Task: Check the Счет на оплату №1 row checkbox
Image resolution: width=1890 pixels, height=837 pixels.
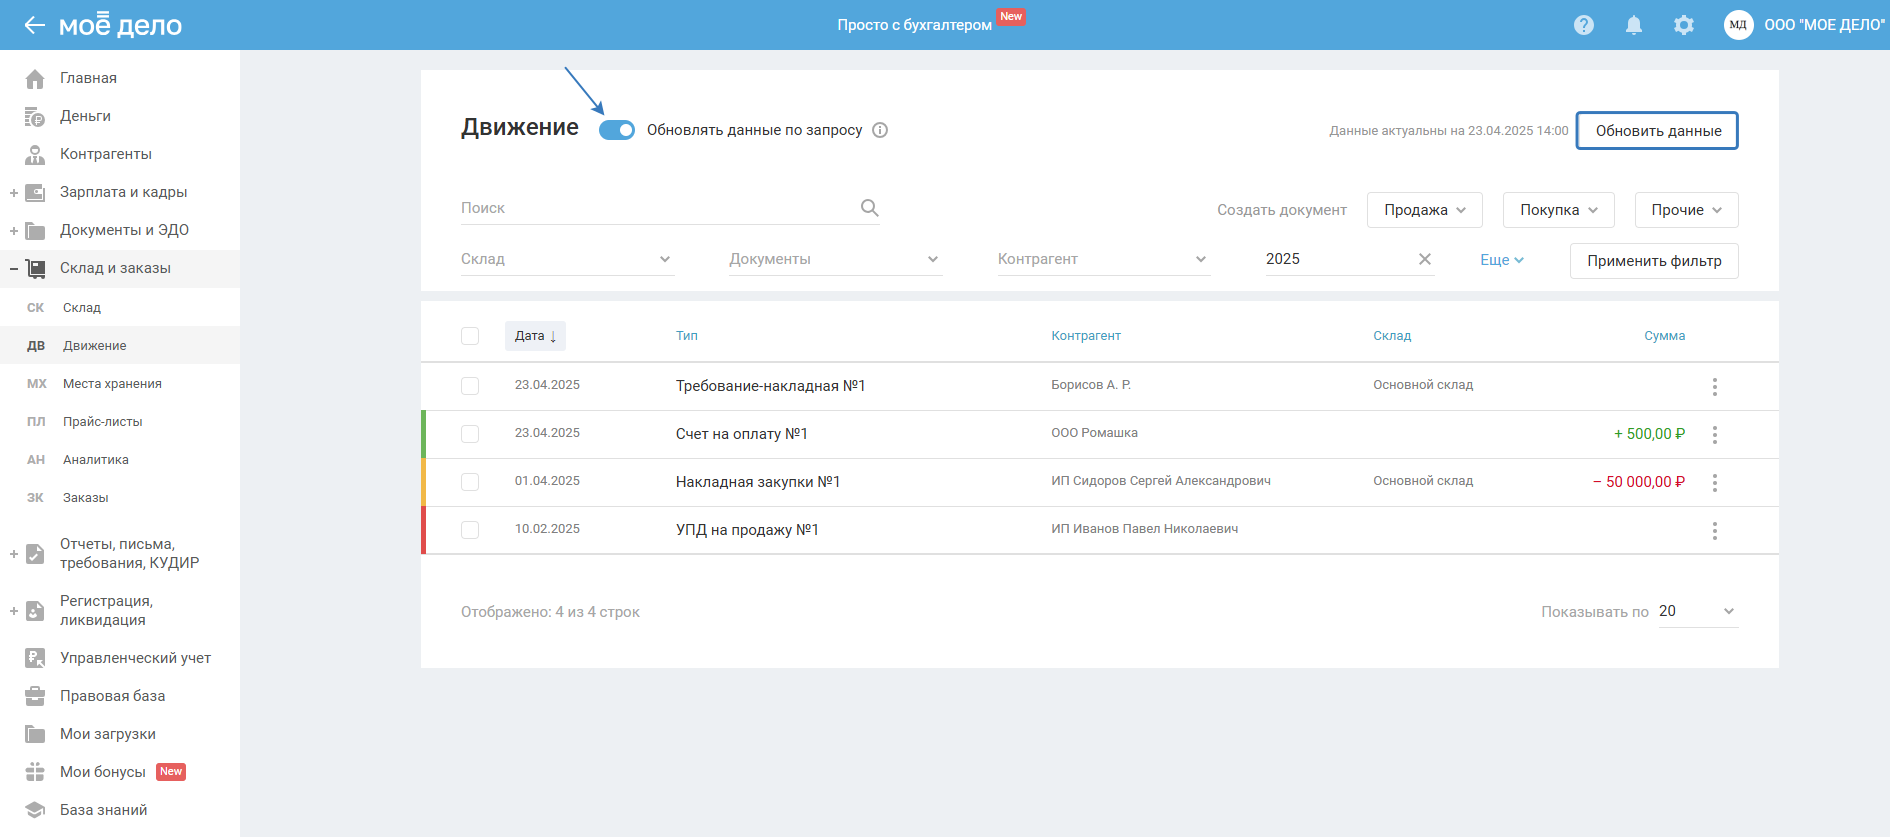Action: [470, 434]
